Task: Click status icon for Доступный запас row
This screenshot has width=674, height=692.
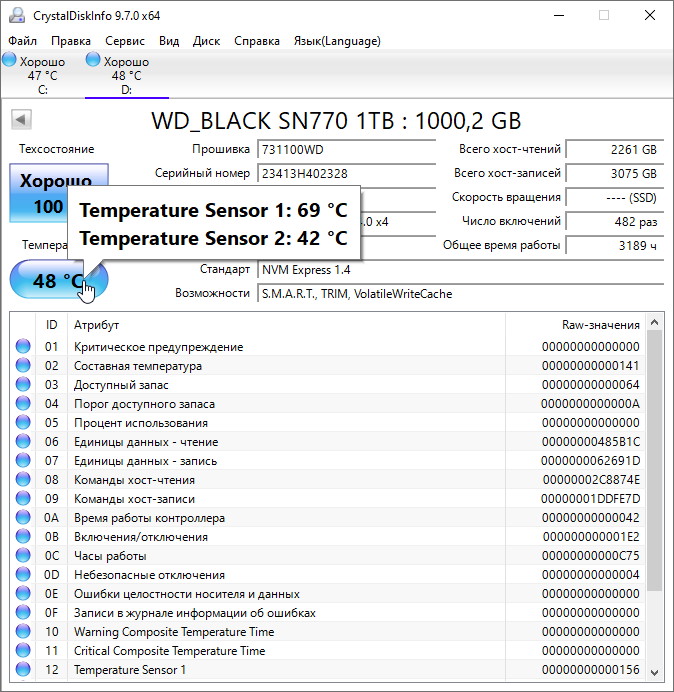Action: tap(23, 384)
